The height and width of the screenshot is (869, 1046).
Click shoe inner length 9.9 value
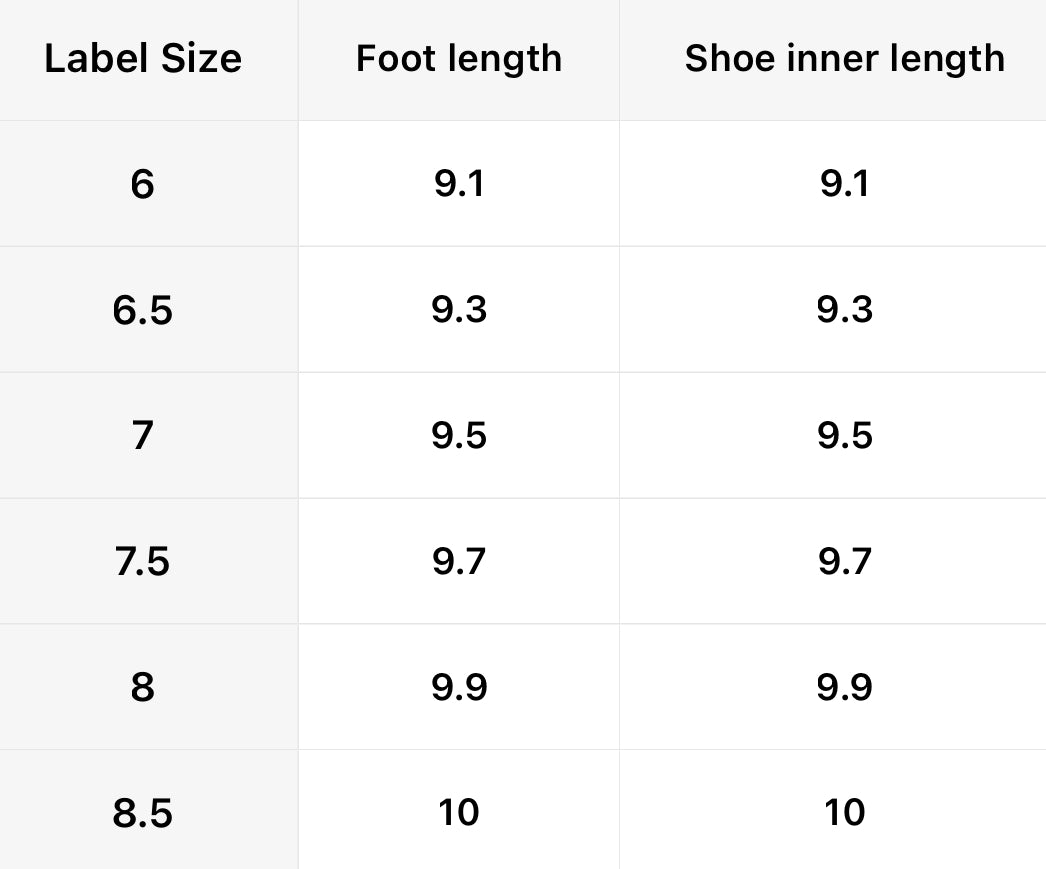coord(844,687)
